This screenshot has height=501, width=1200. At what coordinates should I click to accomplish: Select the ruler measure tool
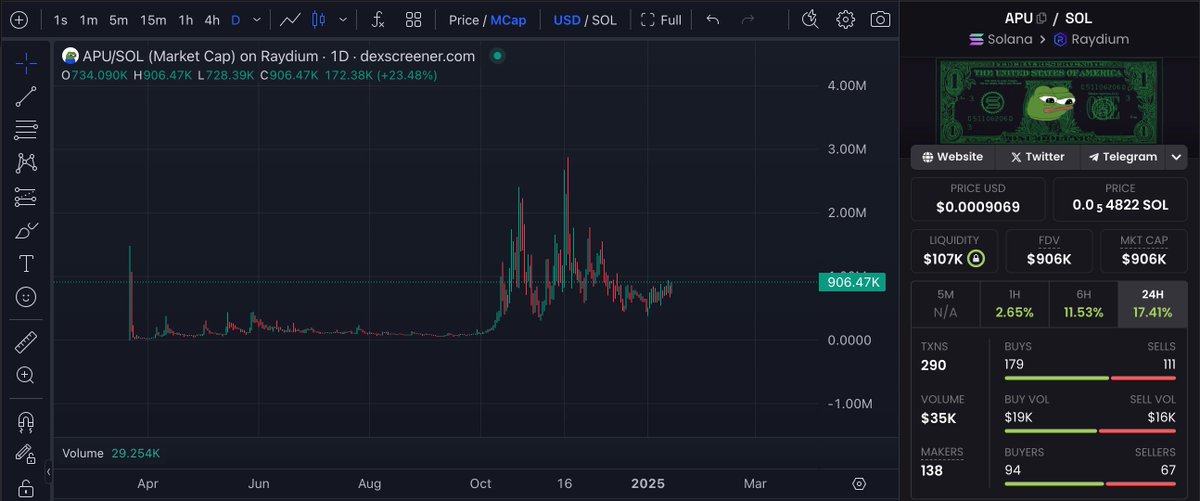point(26,342)
